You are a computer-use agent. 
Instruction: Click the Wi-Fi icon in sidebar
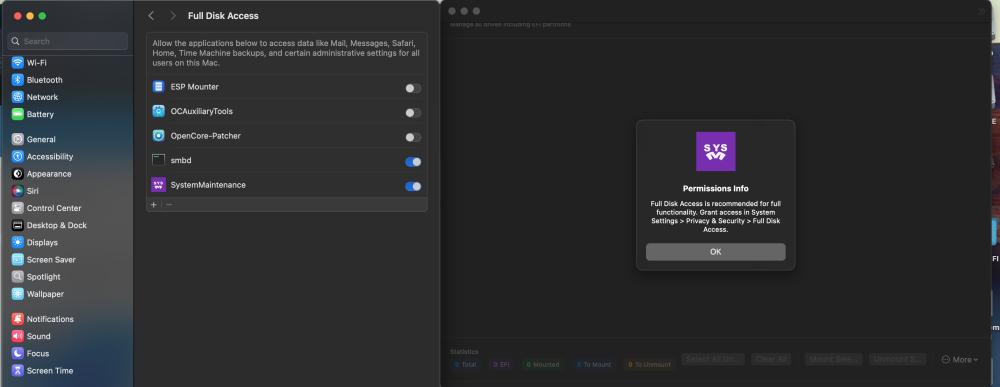(x=17, y=63)
